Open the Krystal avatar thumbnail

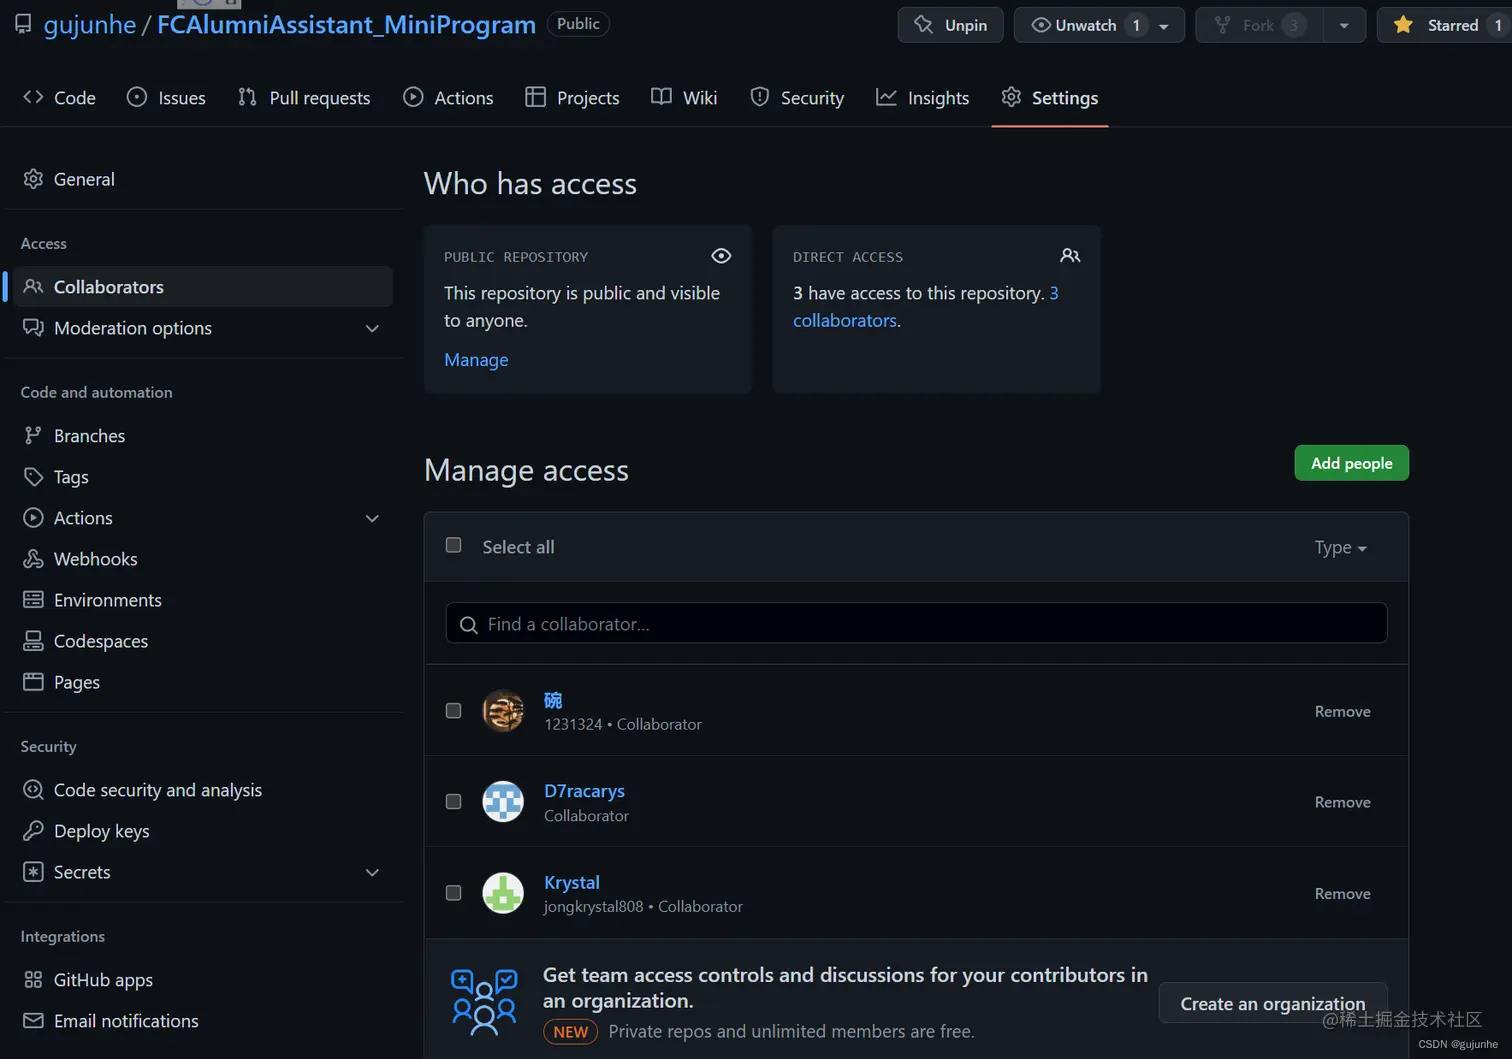pyautogui.click(x=503, y=893)
